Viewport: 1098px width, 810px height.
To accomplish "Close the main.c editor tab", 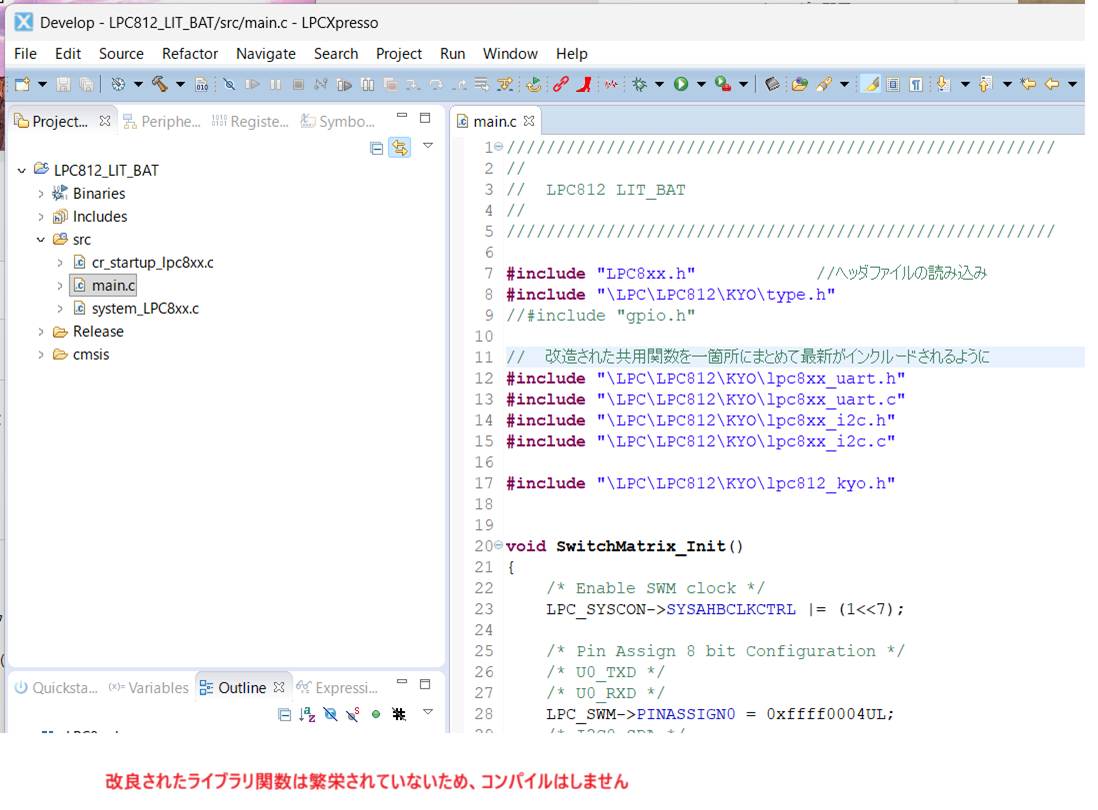I will click(x=529, y=121).
